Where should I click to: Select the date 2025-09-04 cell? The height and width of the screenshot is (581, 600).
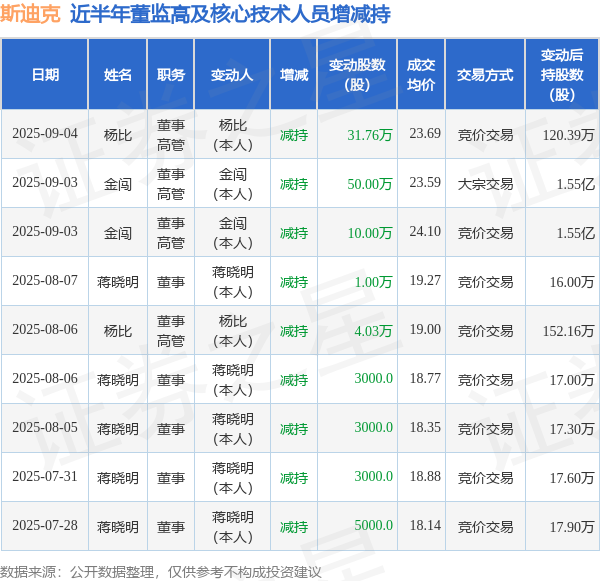45,134
